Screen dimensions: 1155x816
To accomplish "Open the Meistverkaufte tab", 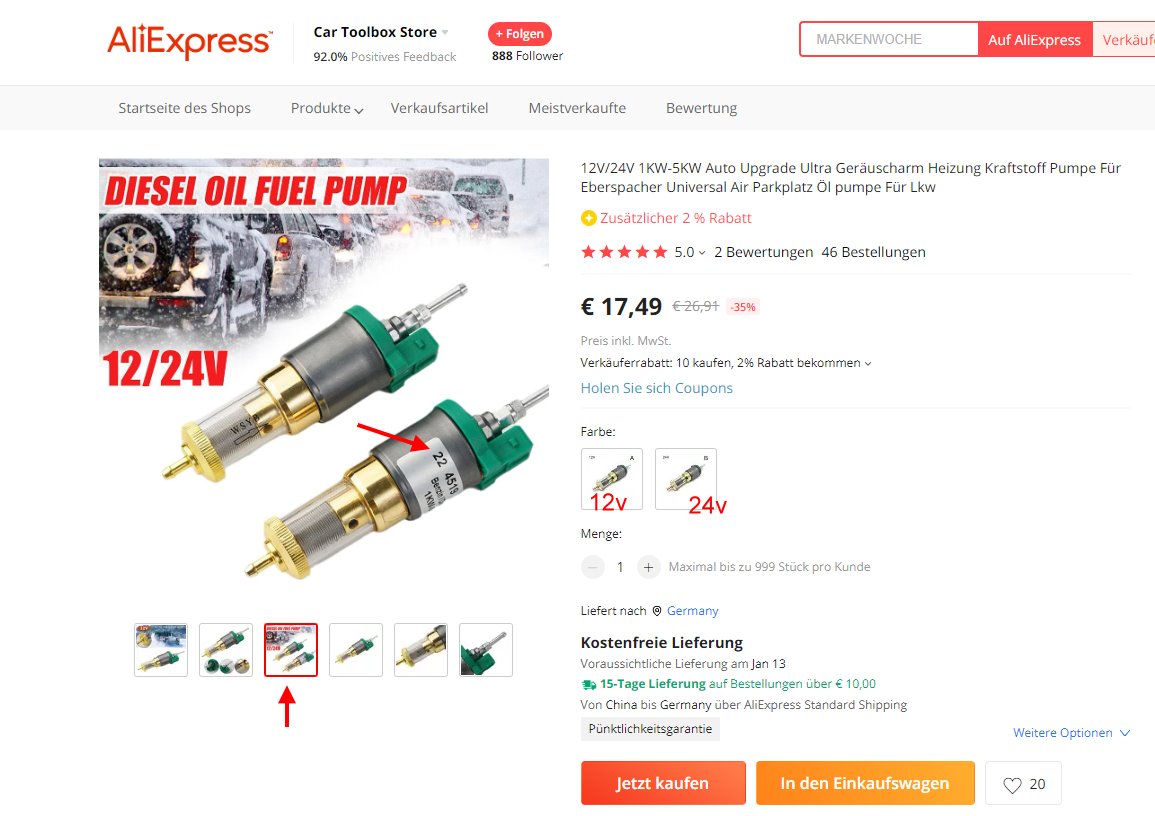I will (577, 108).
